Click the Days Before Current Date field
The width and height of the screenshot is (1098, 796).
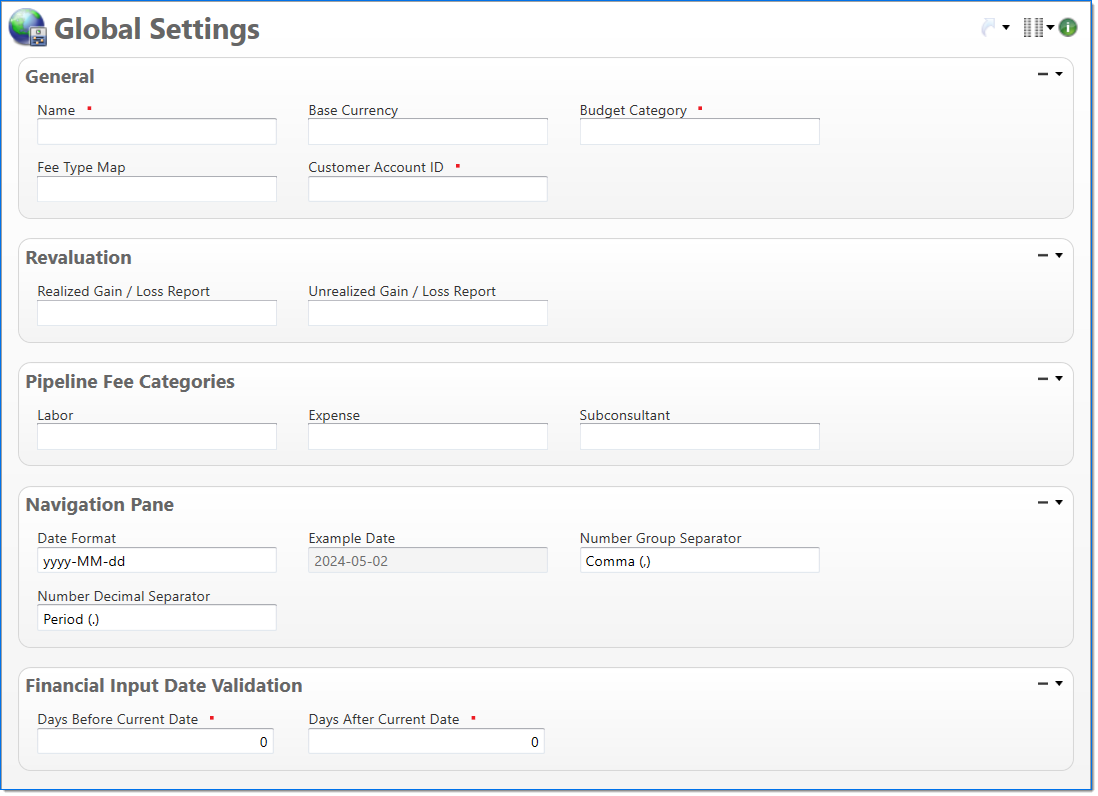pyautogui.click(x=155, y=742)
